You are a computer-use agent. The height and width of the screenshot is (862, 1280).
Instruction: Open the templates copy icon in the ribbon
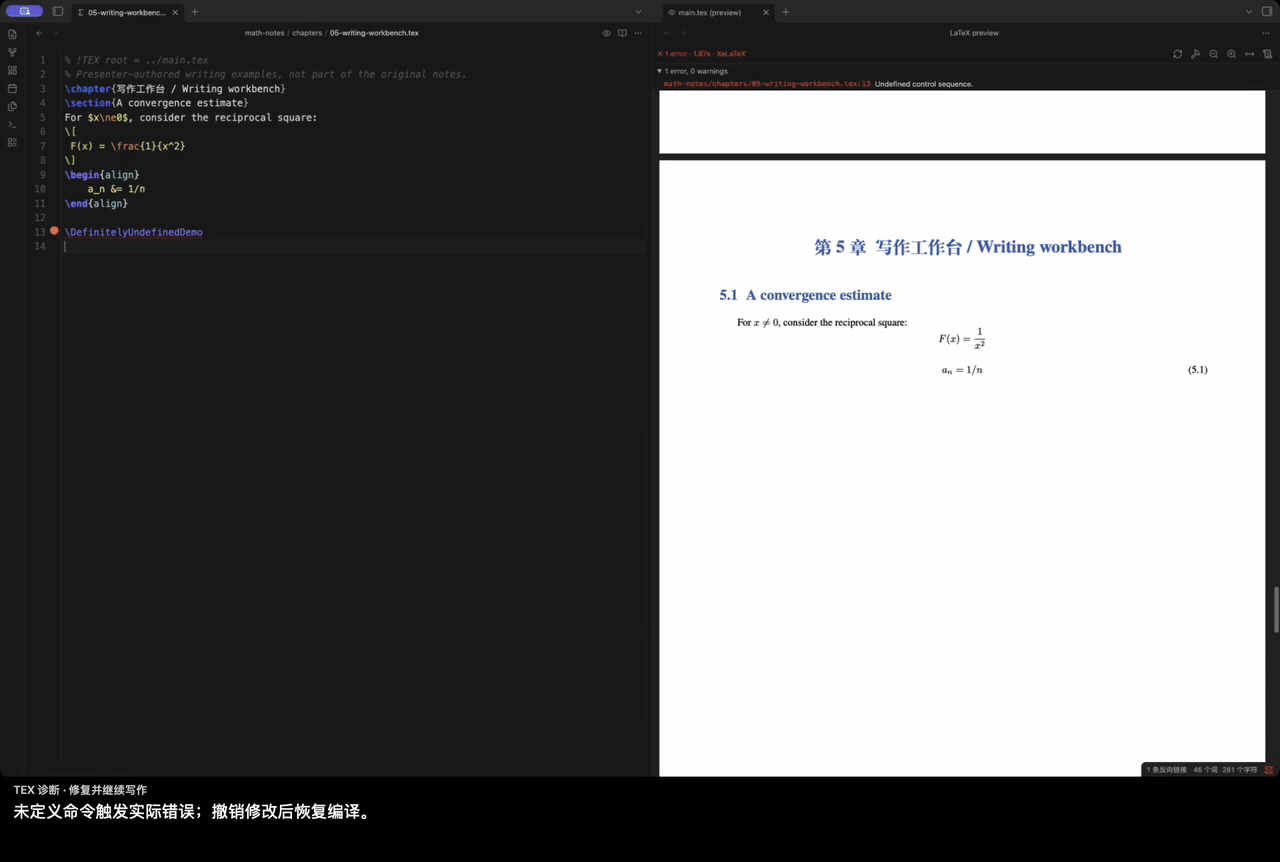12,106
